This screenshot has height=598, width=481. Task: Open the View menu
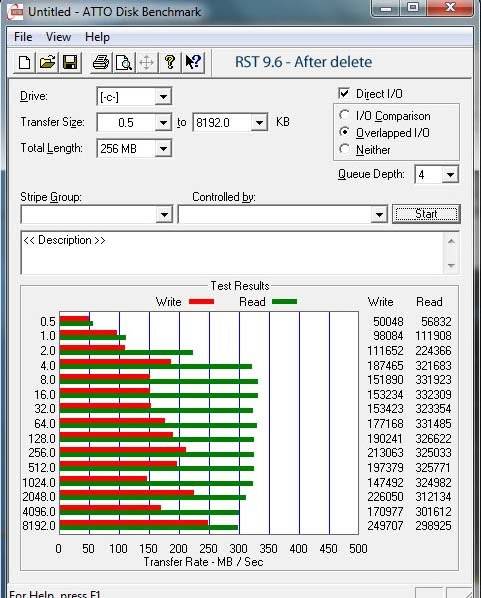(x=58, y=37)
